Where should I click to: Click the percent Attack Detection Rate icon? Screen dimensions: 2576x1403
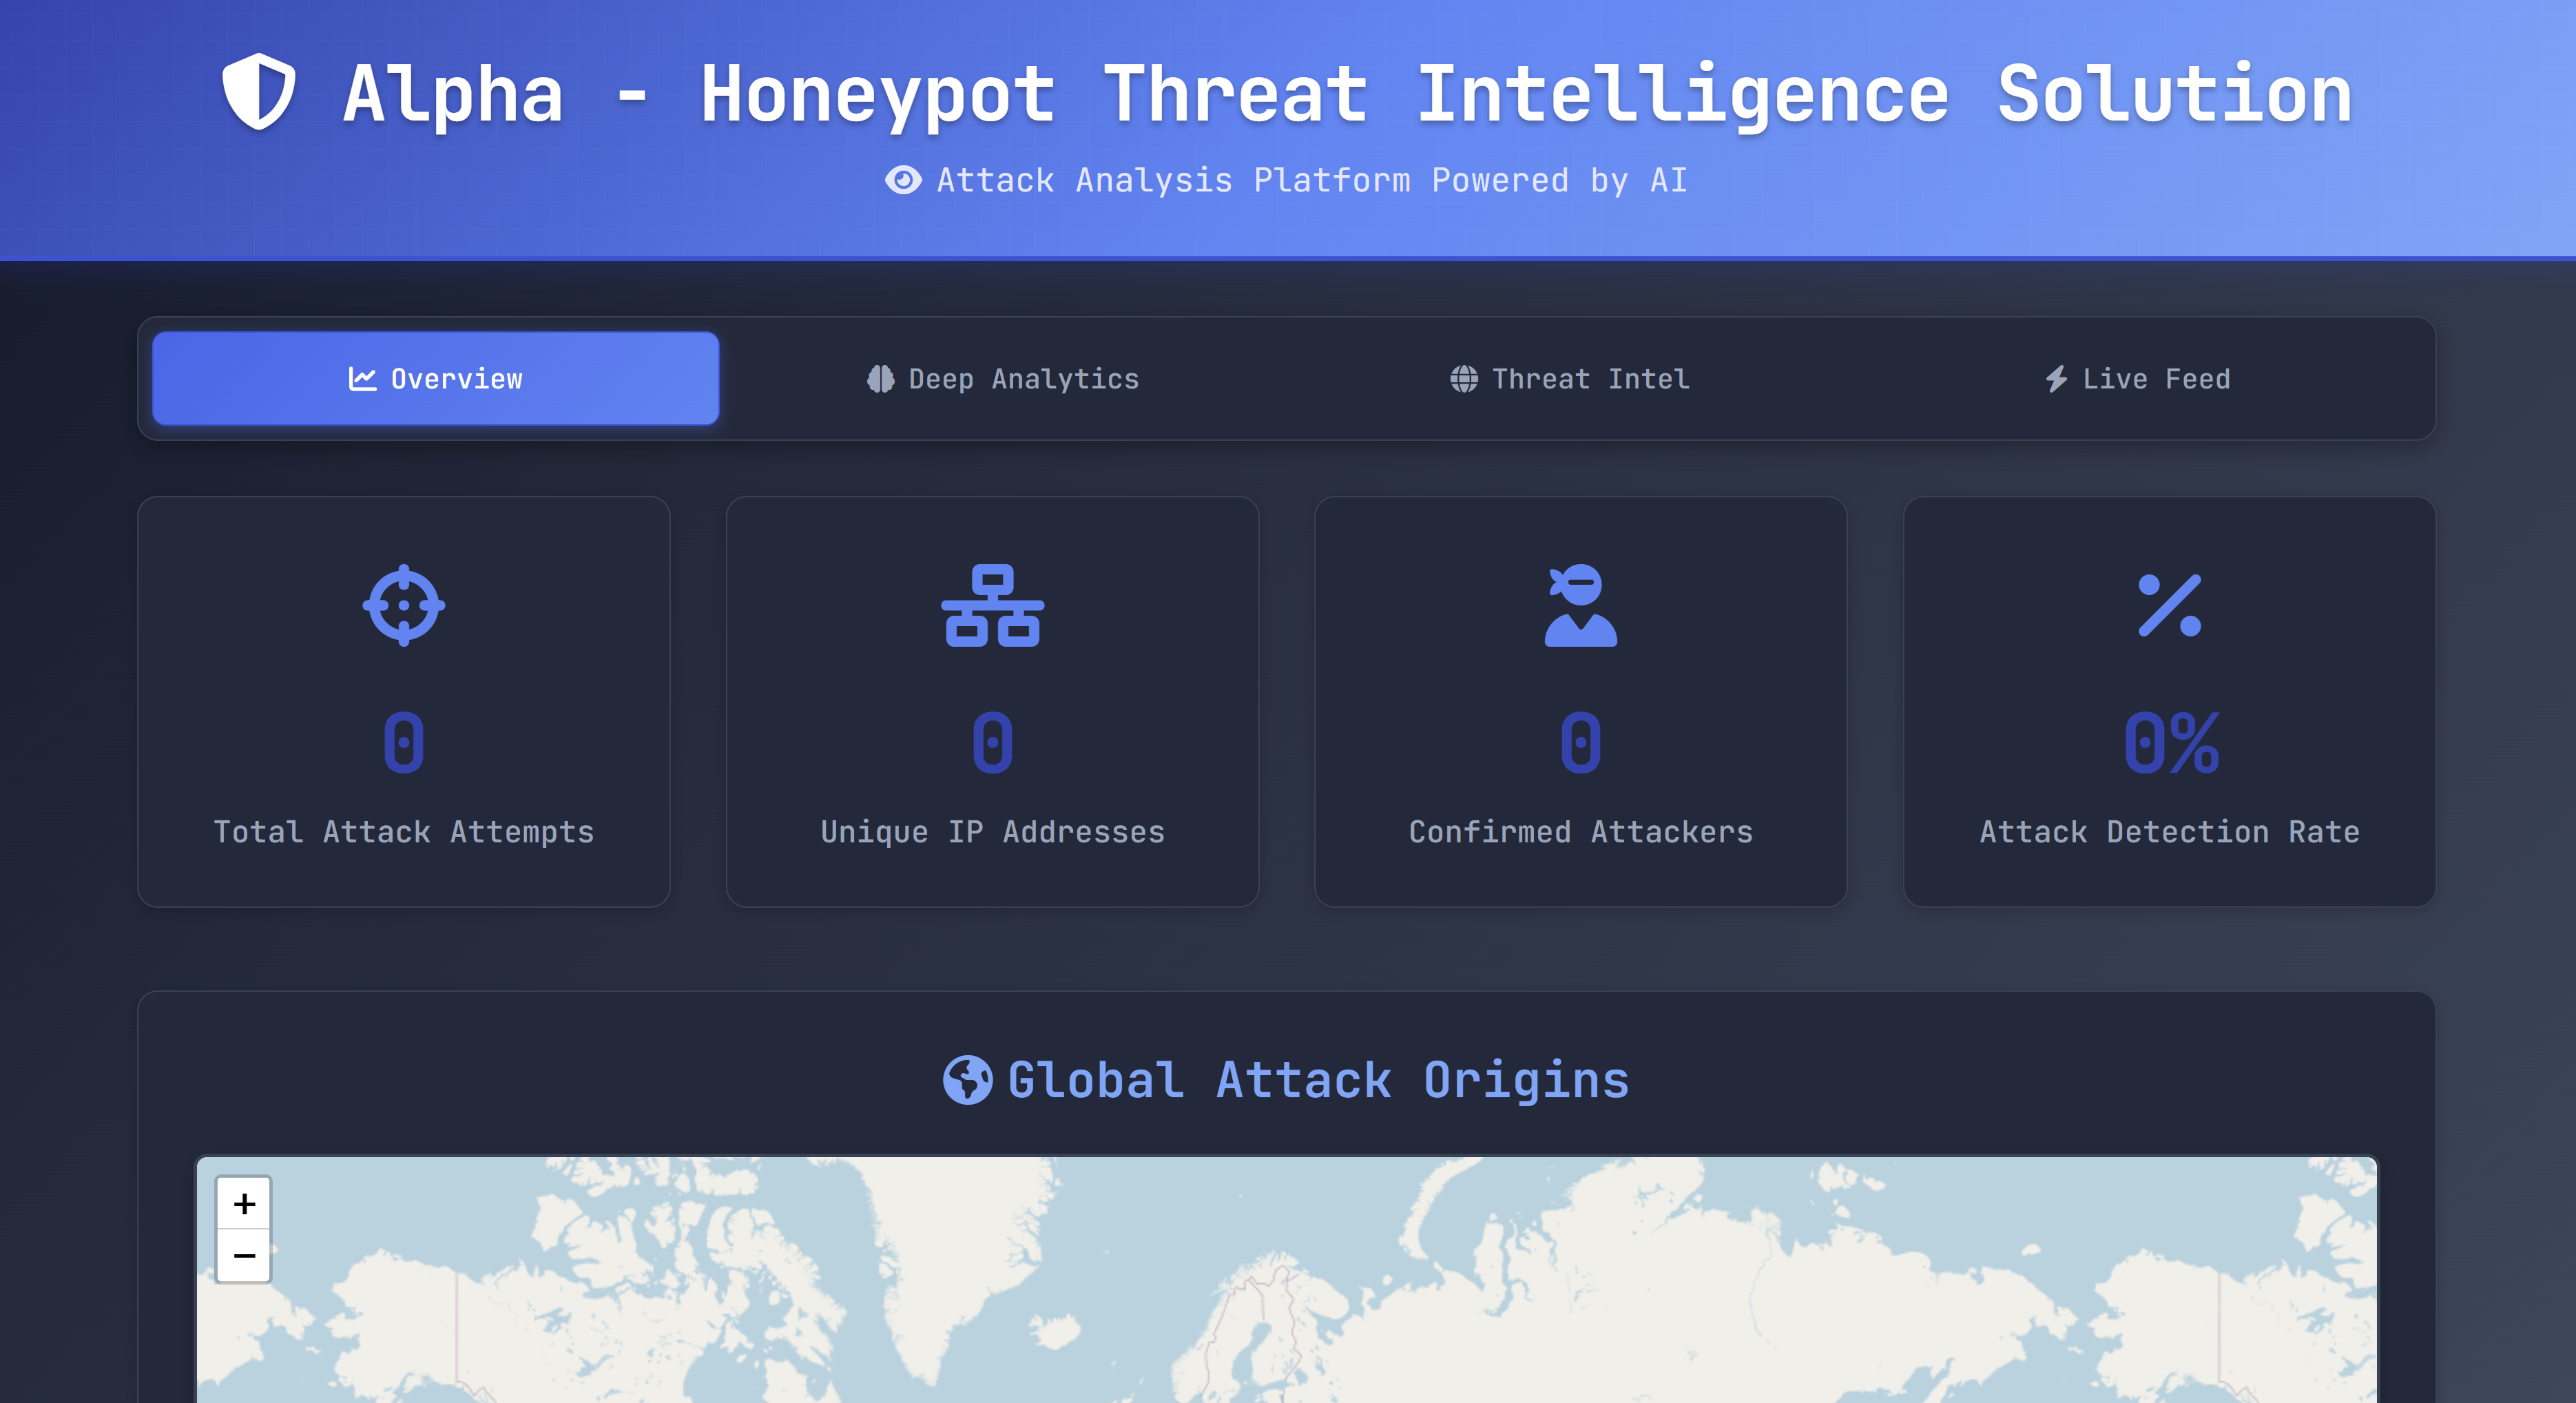tap(2169, 605)
